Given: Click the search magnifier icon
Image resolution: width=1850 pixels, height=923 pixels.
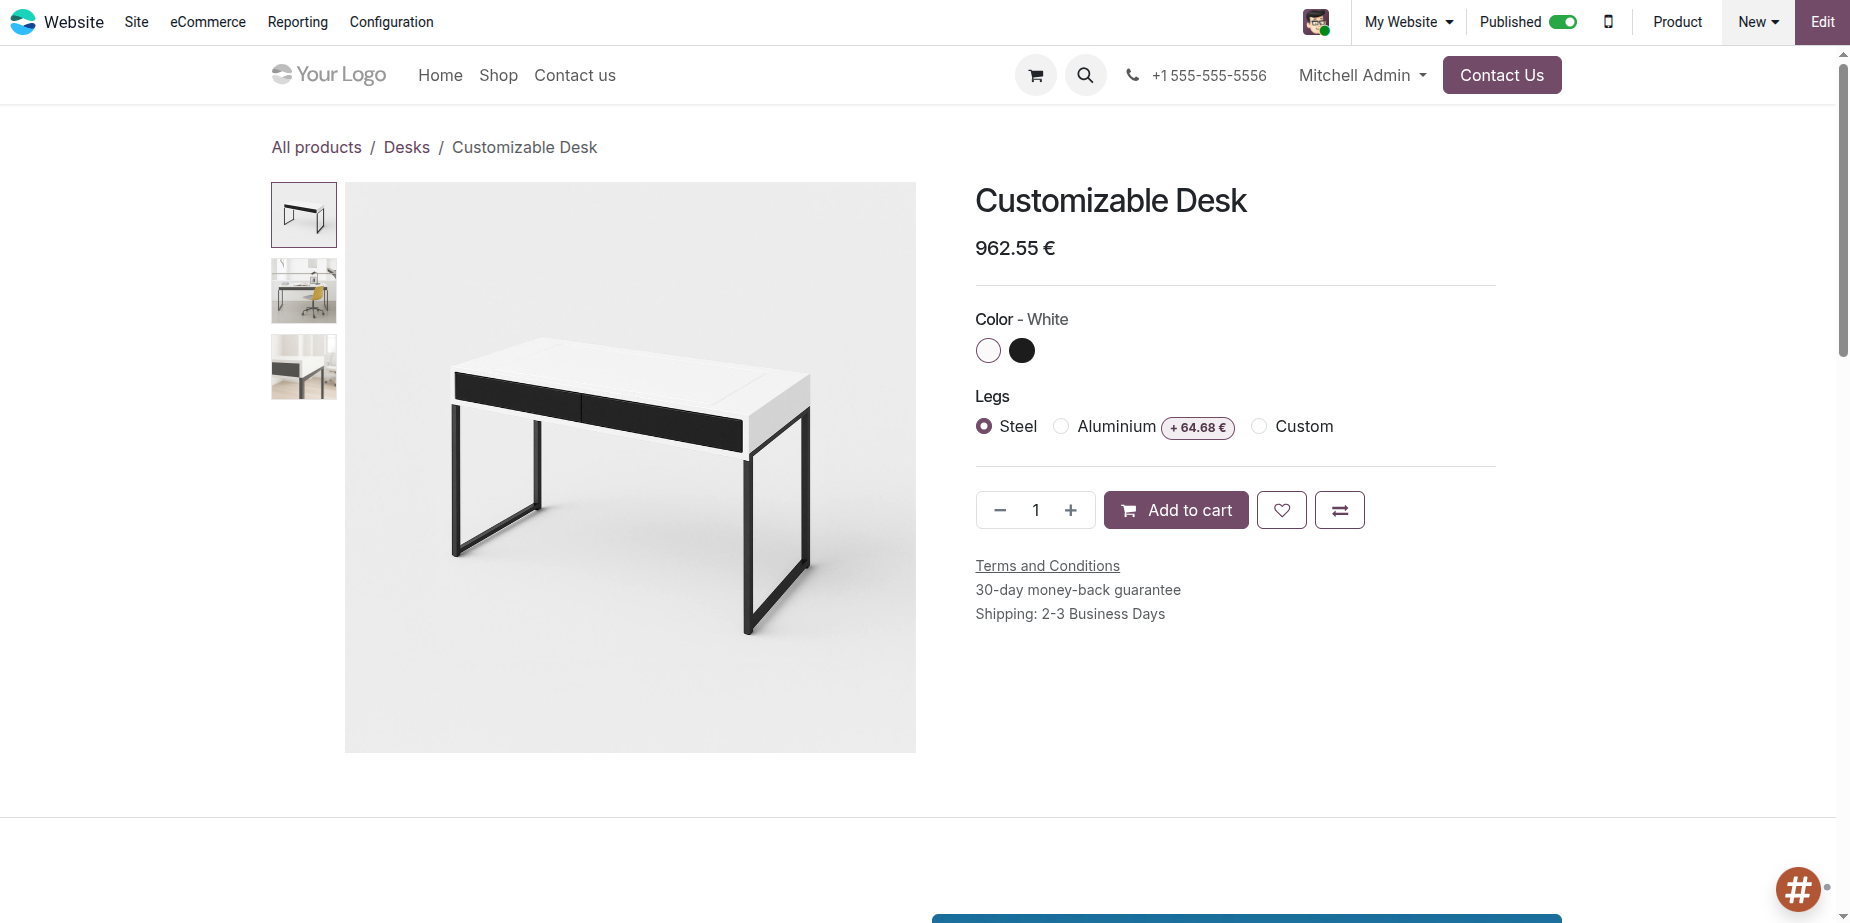Looking at the screenshot, I should [1085, 75].
